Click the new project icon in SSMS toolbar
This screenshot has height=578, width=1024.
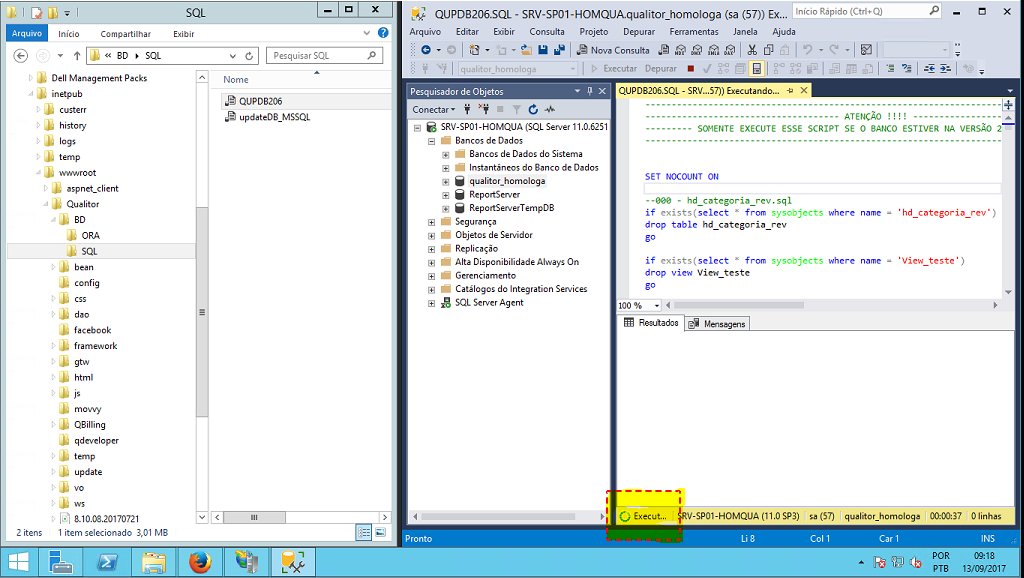(475, 50)
